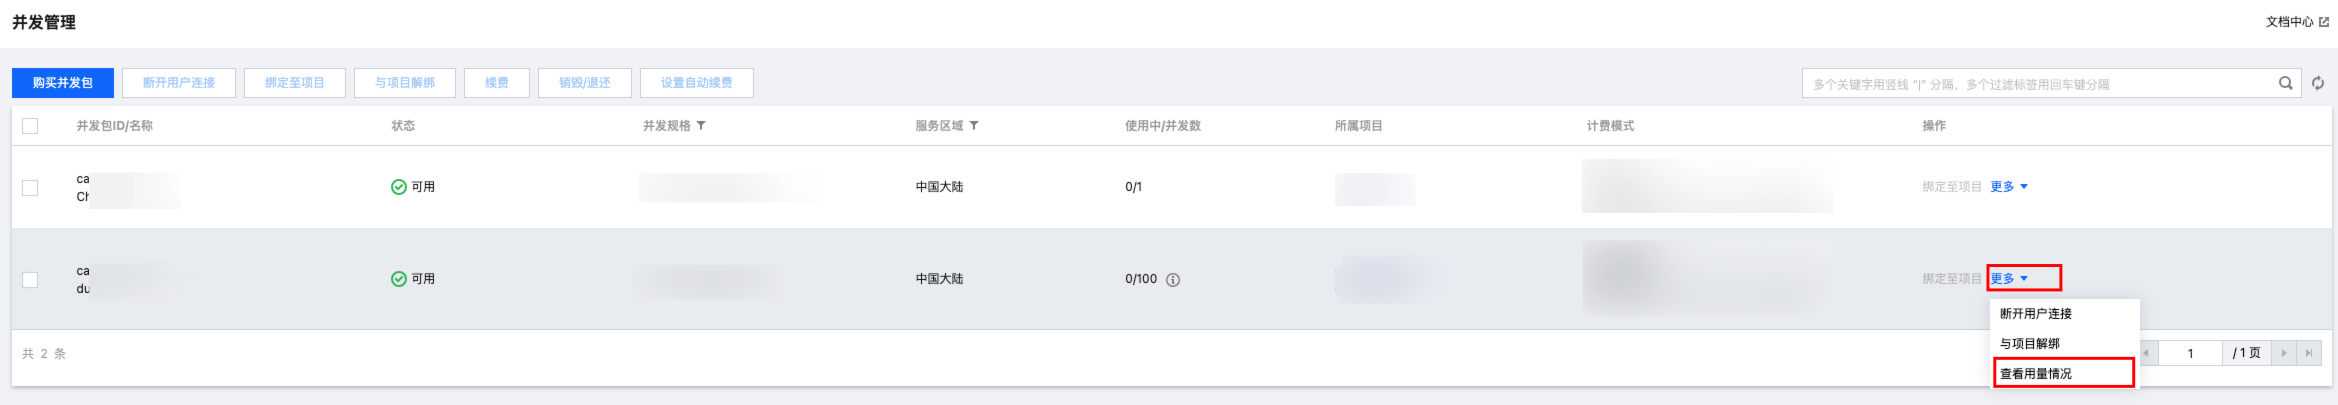Collapse 更多 dropdown in second row
The width and height of the screenshot is (2338, 405).
[2009, 279]
